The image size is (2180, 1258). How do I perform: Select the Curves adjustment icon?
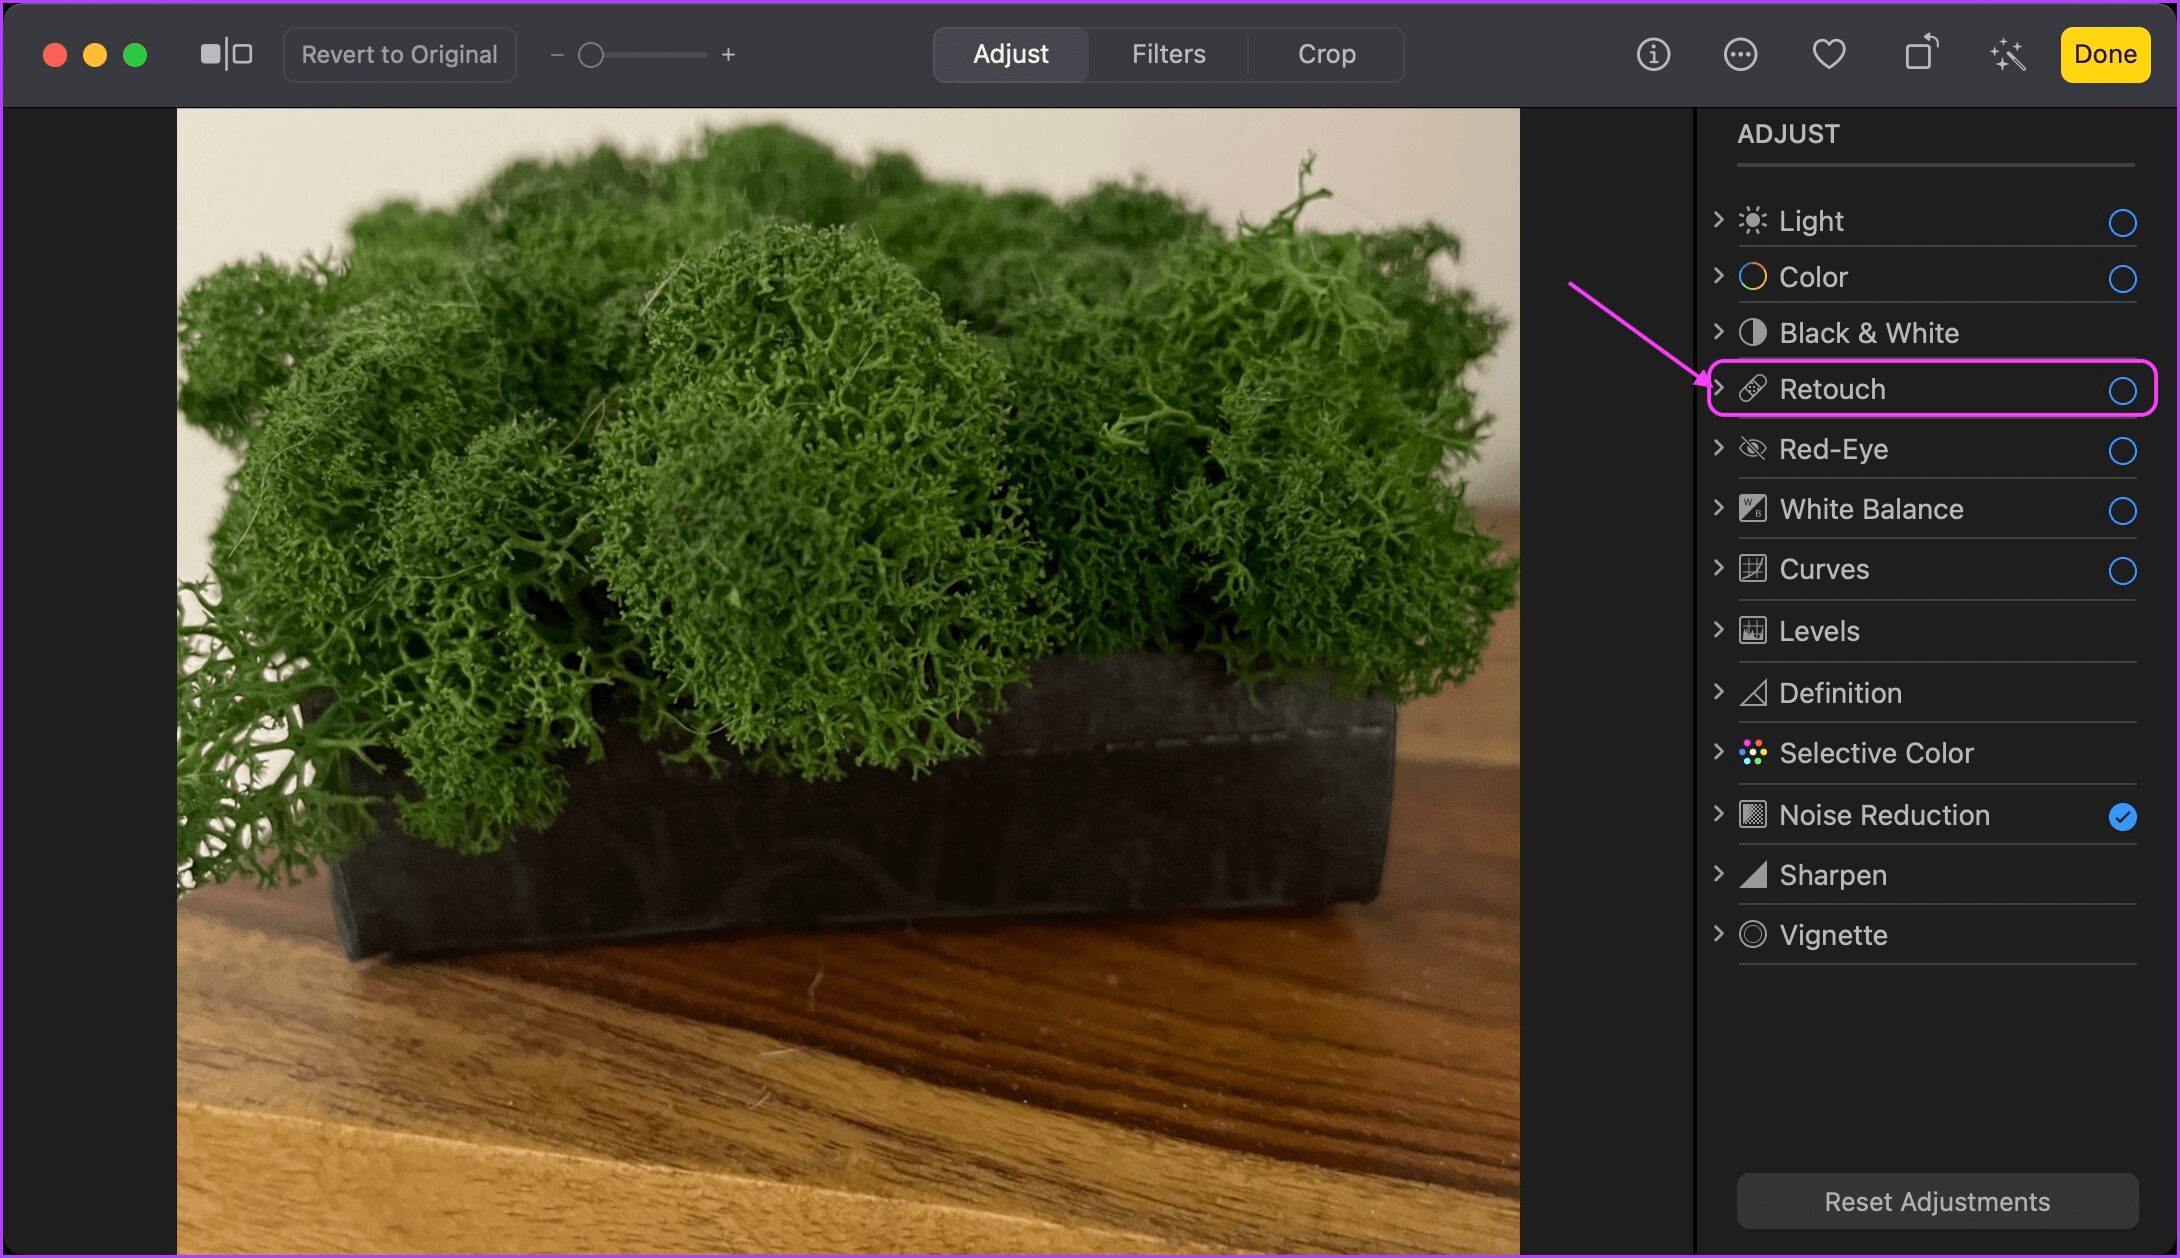click(1752, 569)
